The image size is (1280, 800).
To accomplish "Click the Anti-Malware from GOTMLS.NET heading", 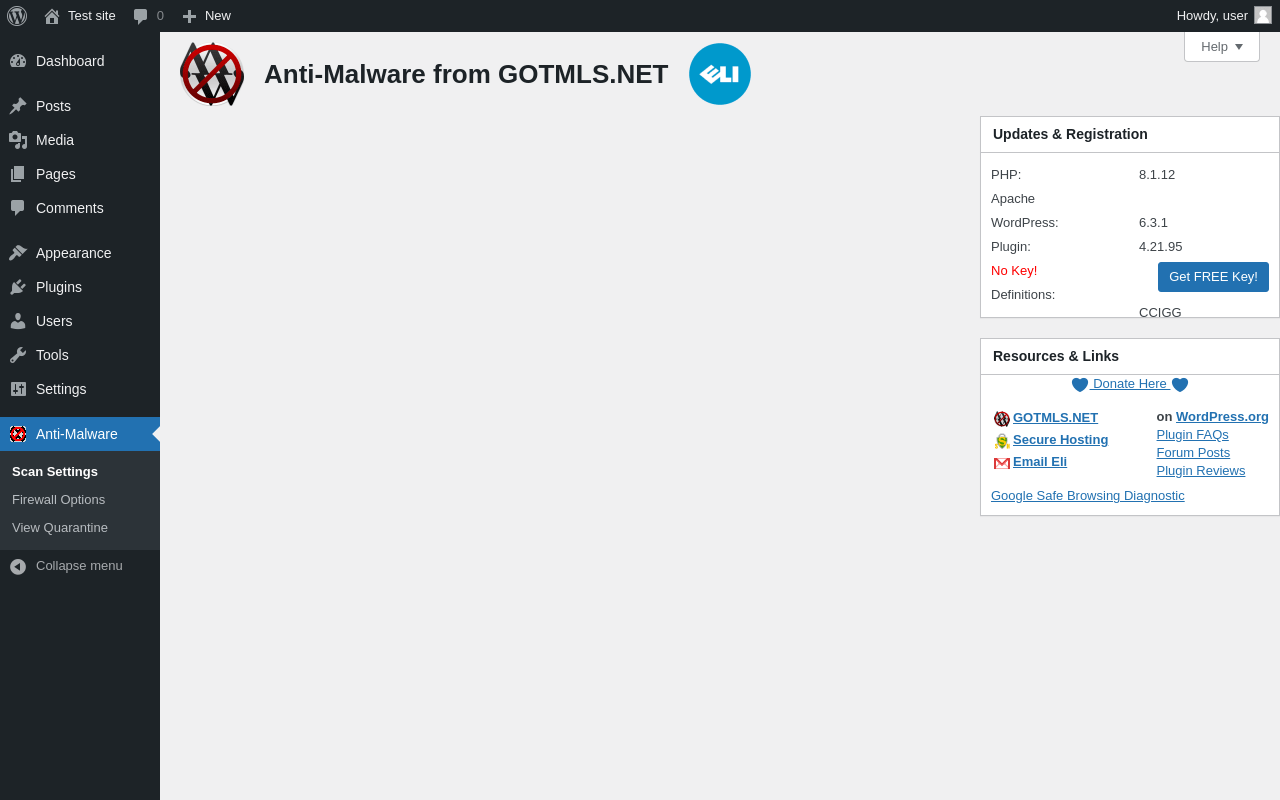I will [x=466, y=74].
